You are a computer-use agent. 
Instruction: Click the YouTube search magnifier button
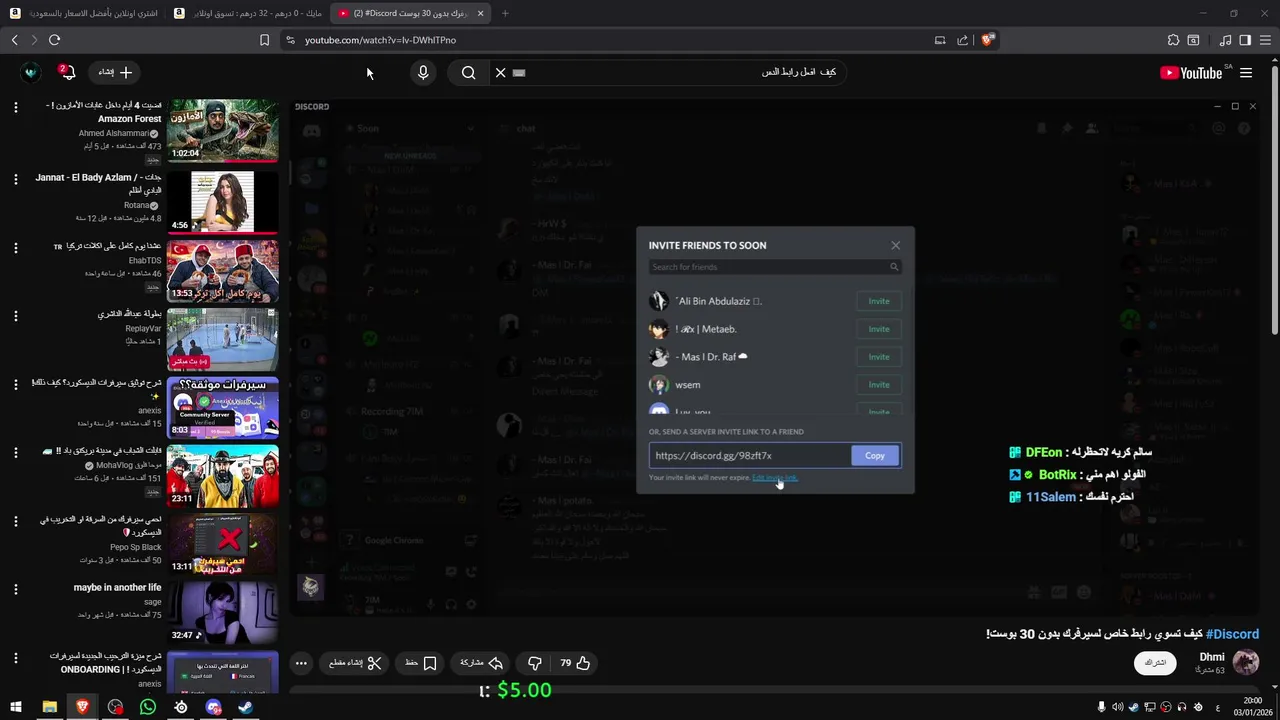tap(468, 72)
